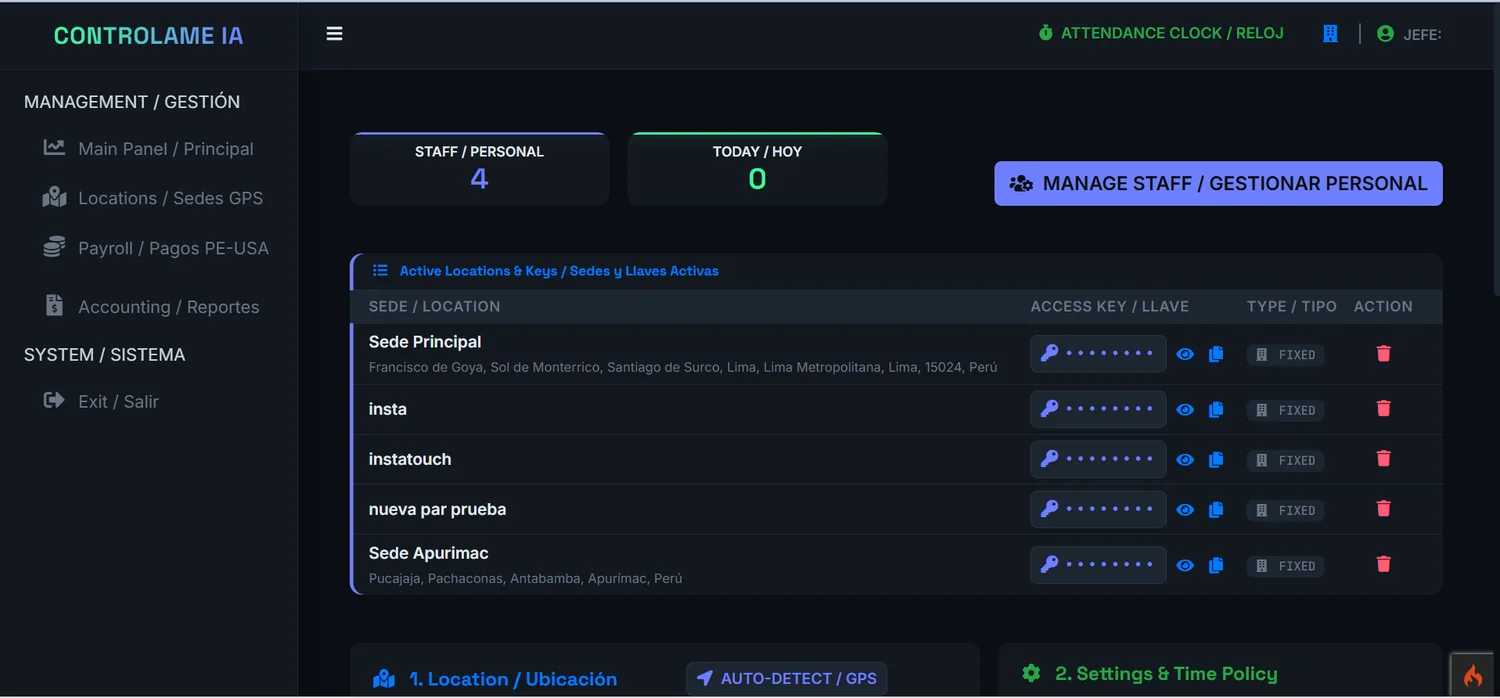The image size is (1500, 698).
Task: Copy the Sede Principal access key
Action: 1216,354
